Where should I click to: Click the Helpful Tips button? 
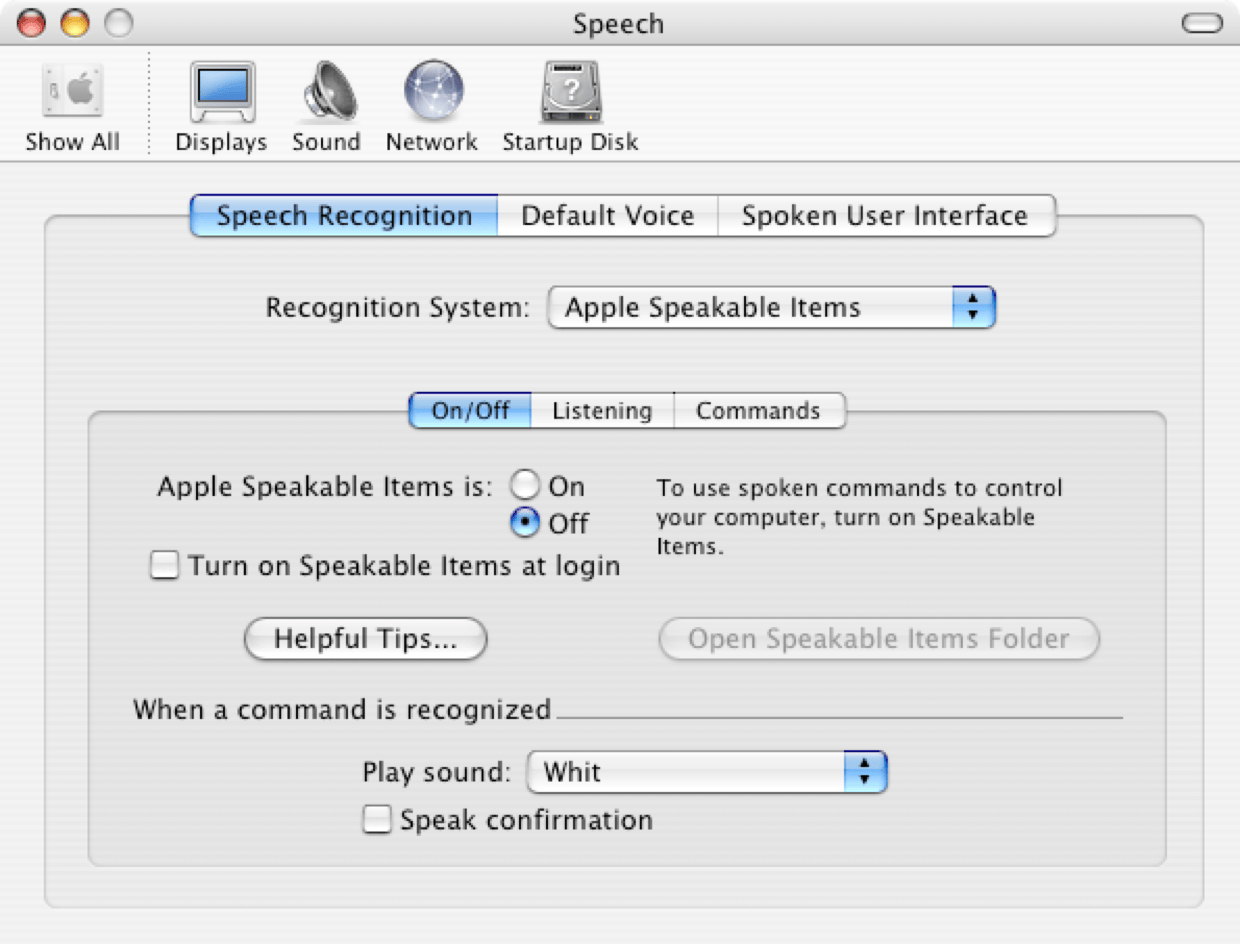365,639
